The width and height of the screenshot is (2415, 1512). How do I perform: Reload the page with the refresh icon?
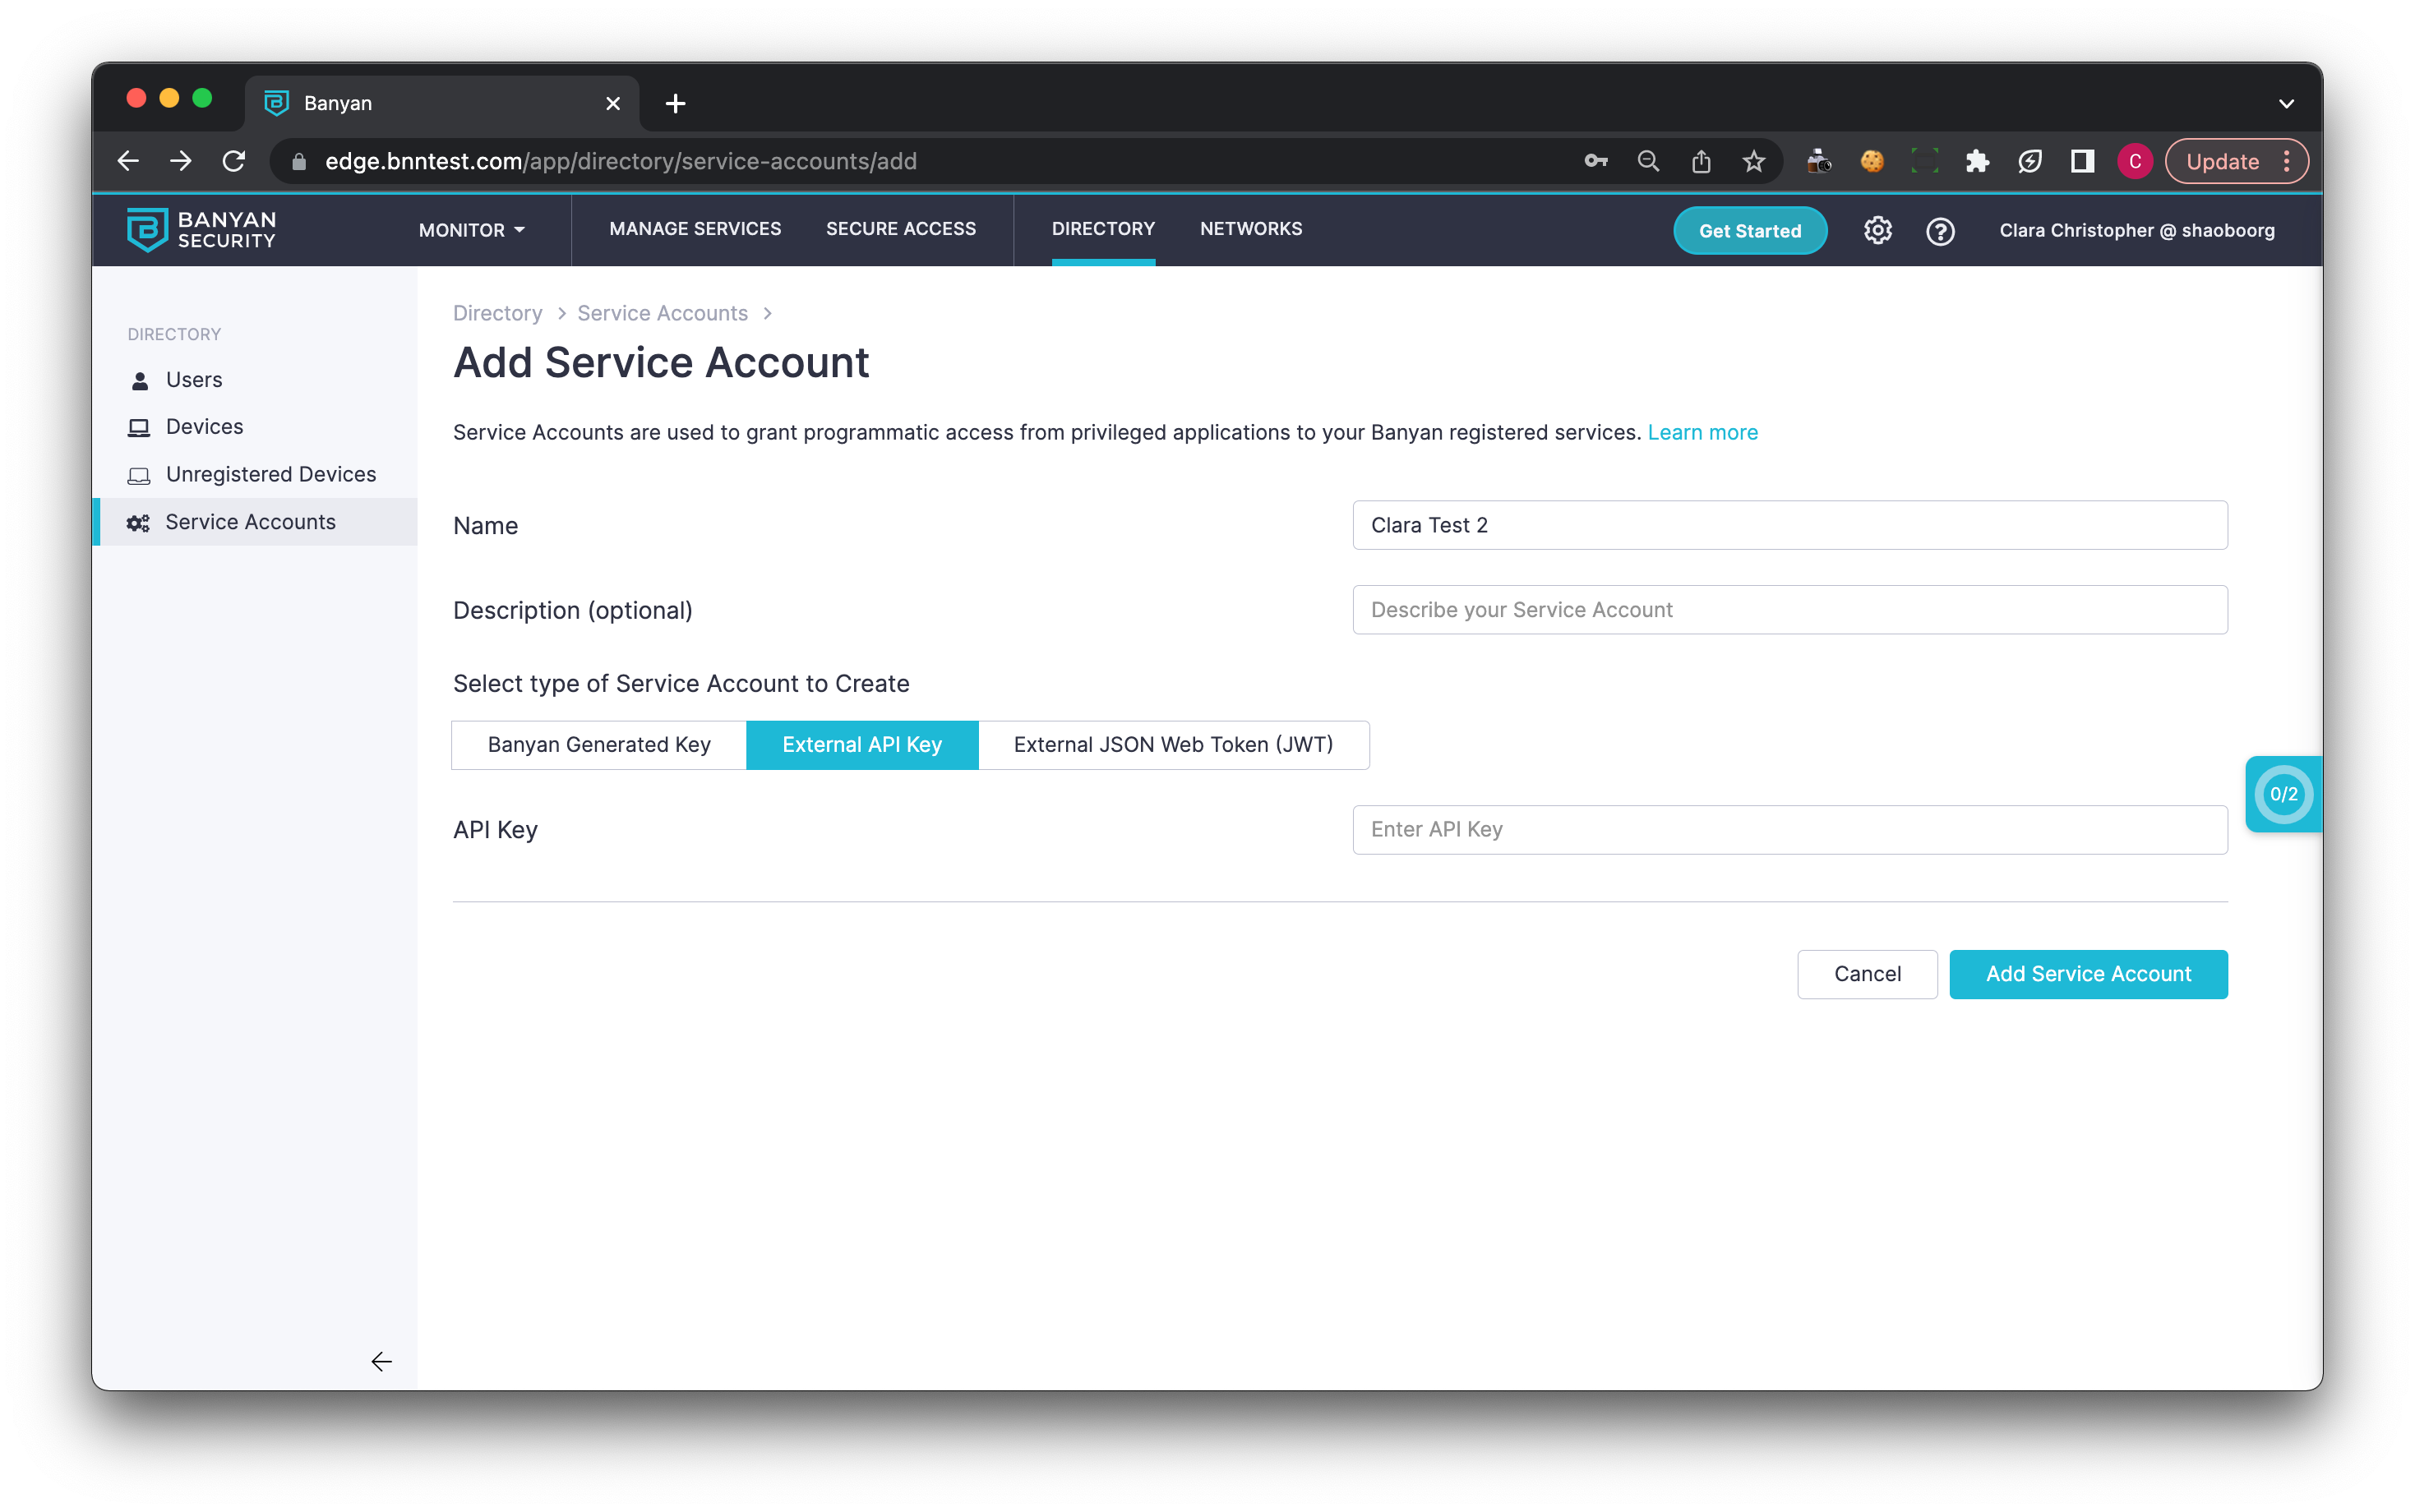click(234, 162)
